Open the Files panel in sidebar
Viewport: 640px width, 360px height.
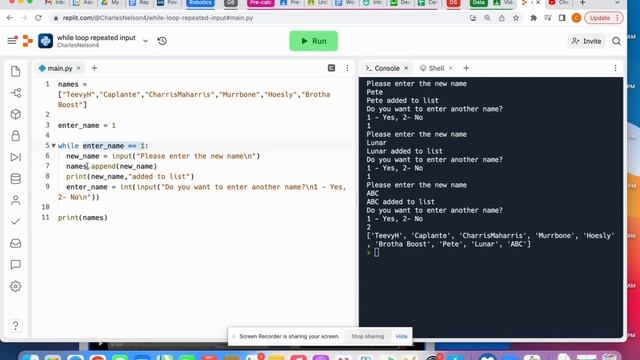pos(16,71)
